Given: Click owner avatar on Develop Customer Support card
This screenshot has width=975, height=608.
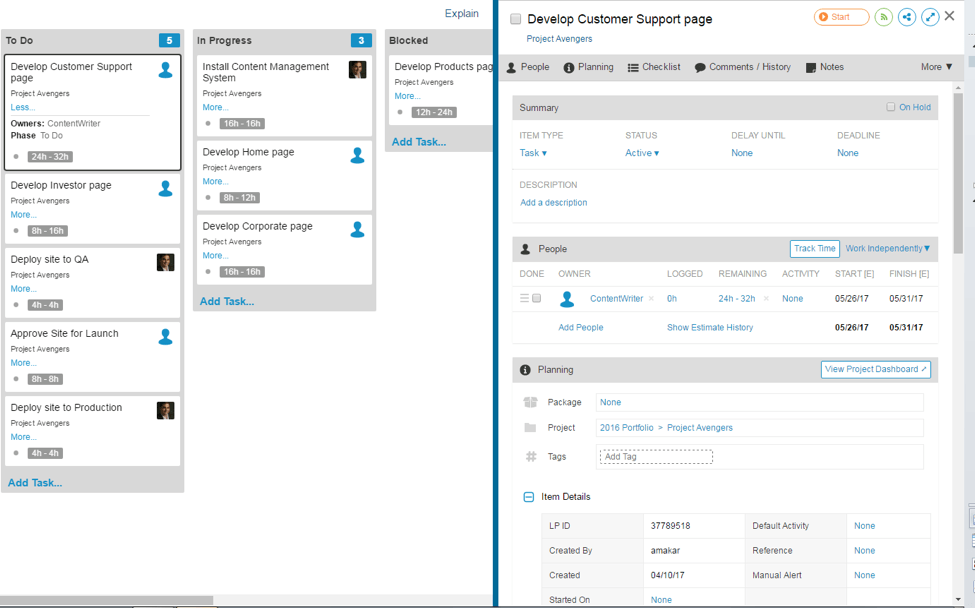Looking at the screenshot, I should (165, 70).
